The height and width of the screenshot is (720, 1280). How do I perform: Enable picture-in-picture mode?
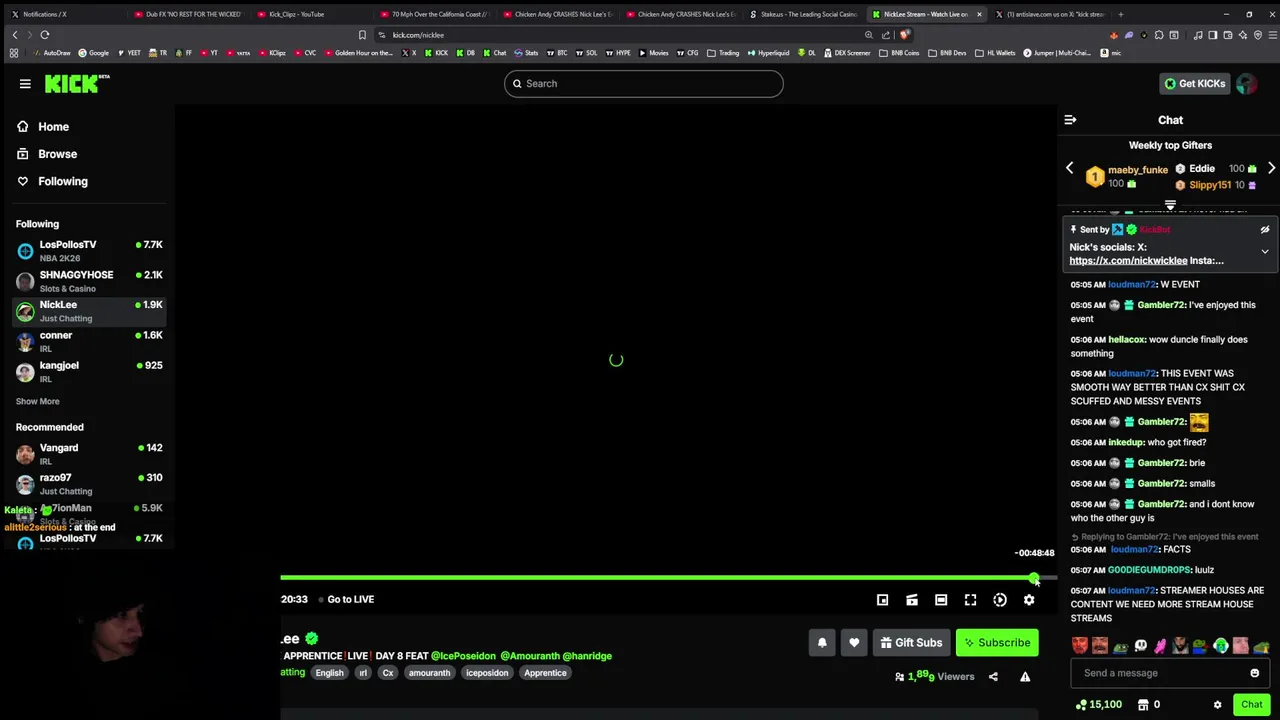(882, 599)
